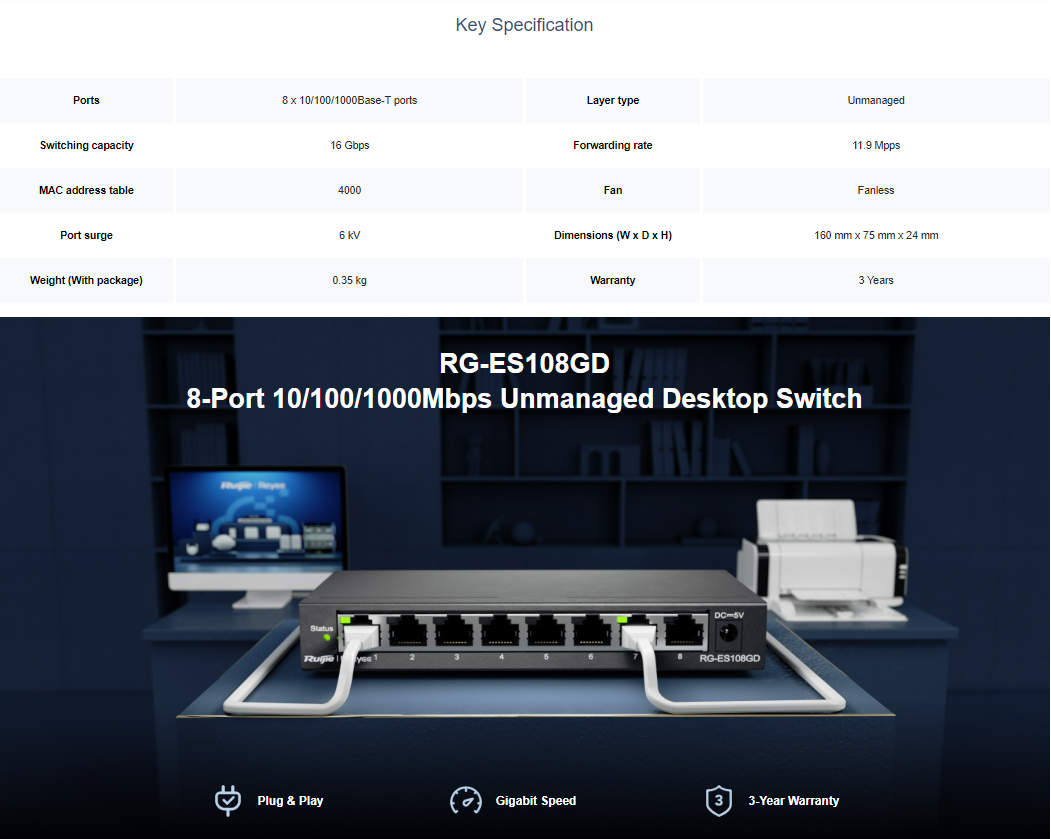Select the Gigabit Speed label
Screen dimensions: 1051x839
click(x=536, y=801)
